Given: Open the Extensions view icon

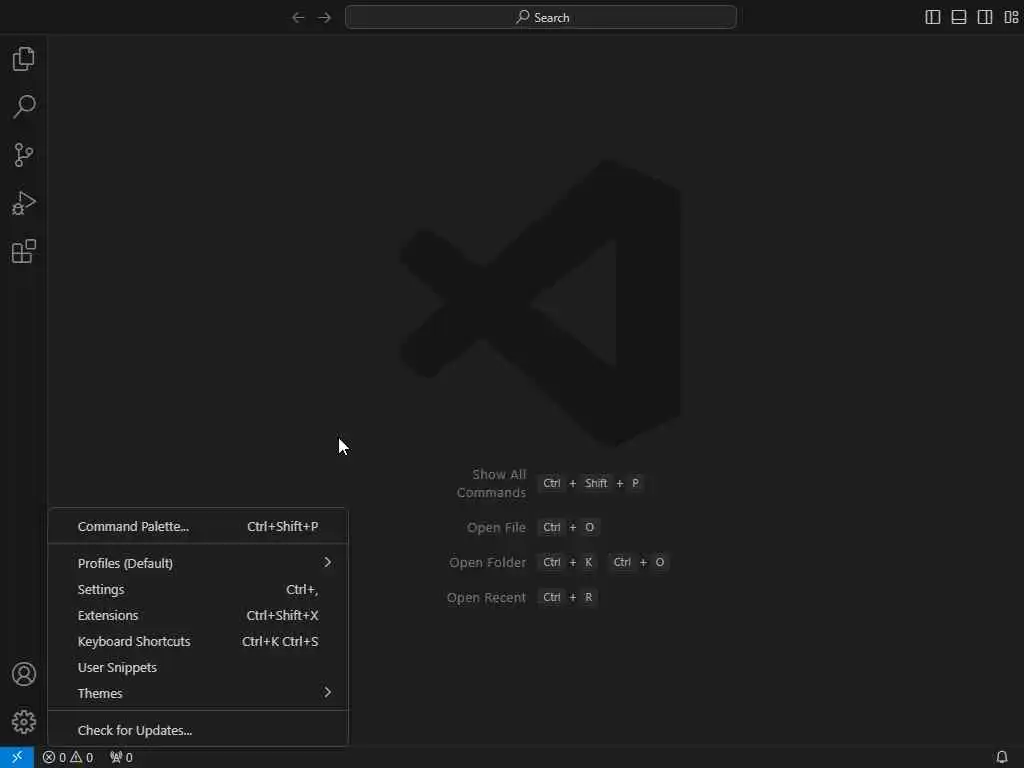Looking at the screenshot, I should [x=24, y=251].
